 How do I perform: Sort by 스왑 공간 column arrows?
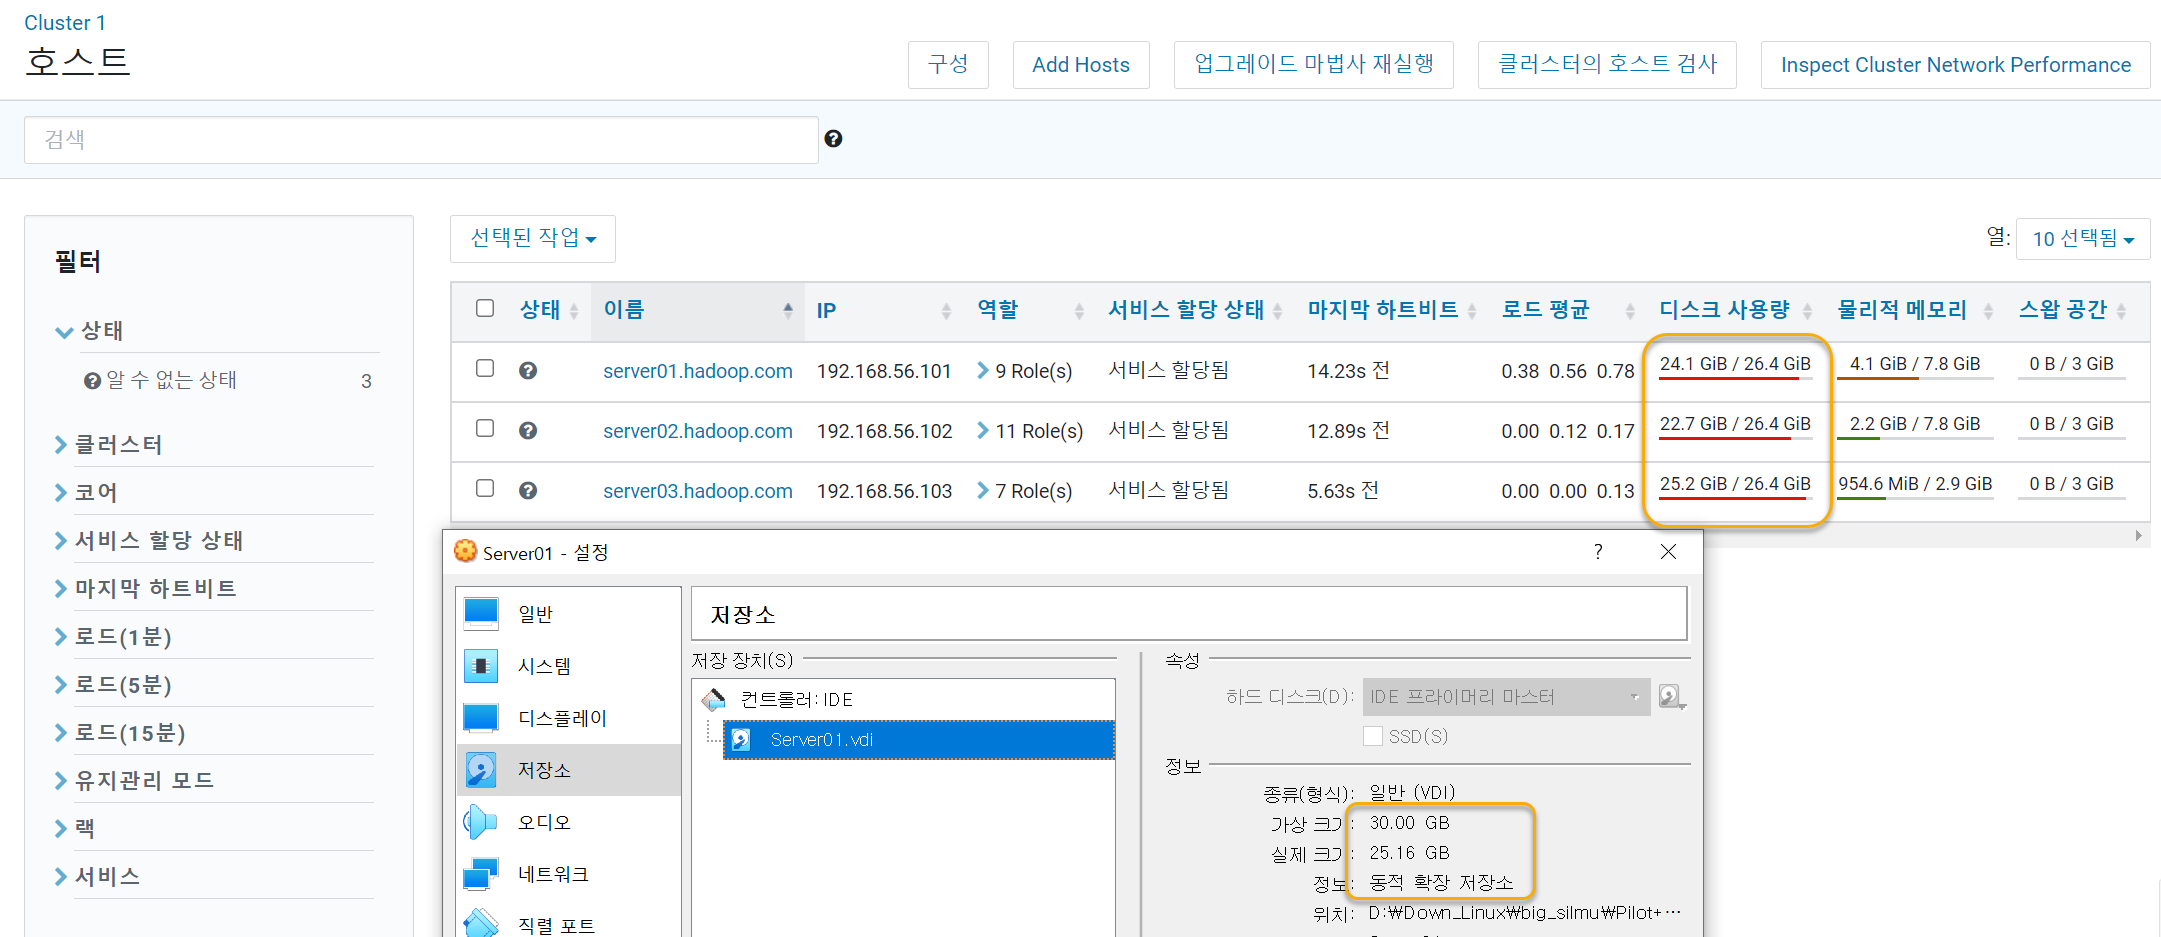point(2121,311)
